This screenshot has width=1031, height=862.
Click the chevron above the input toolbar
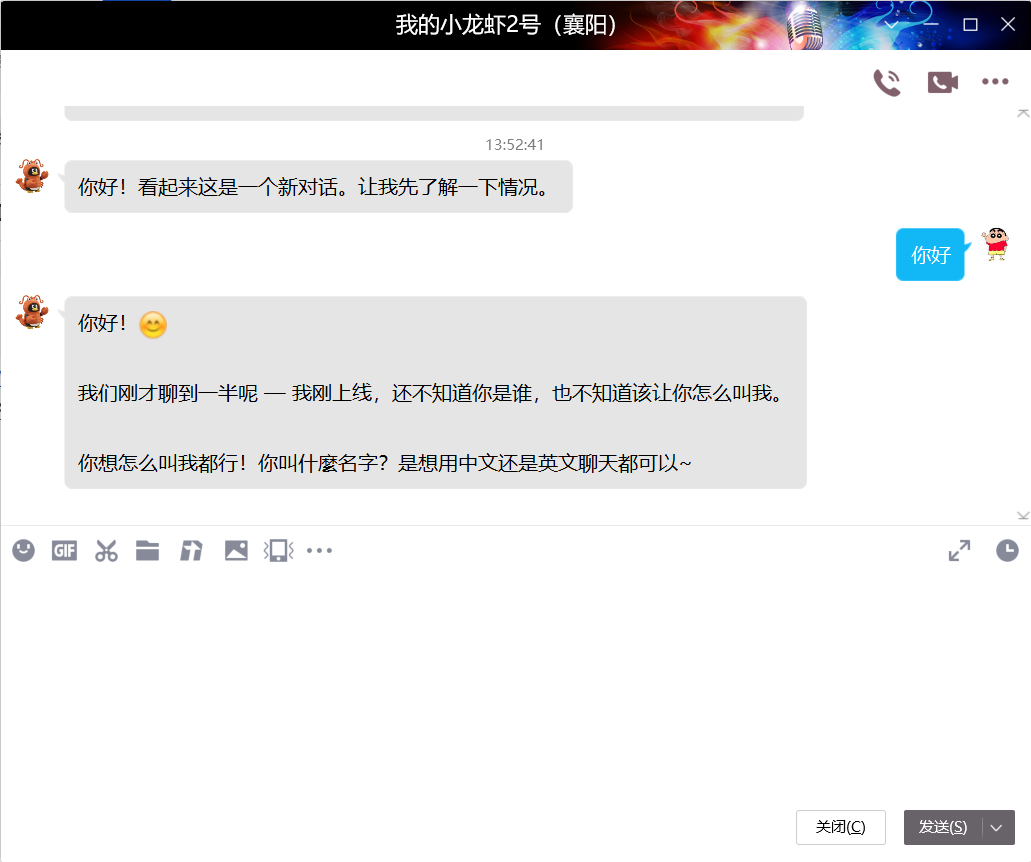click(x=1022, y=514)
